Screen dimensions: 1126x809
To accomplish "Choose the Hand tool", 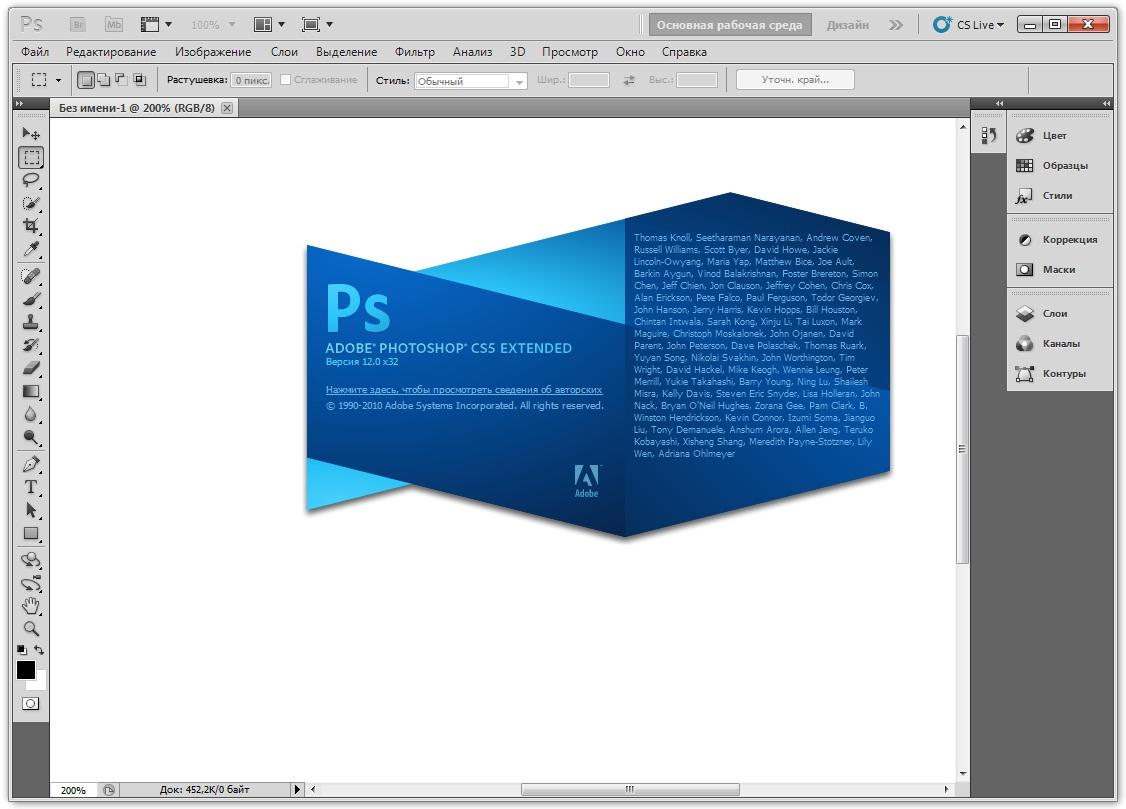I will [x=31, y=606].
